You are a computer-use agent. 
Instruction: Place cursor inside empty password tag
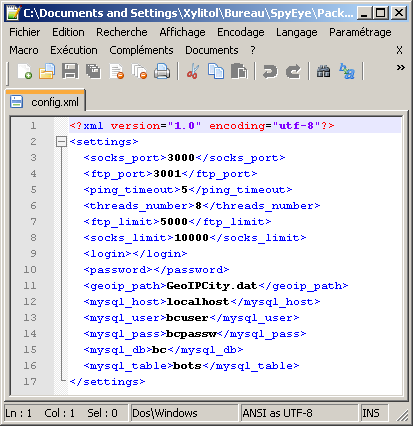point(153,270)
